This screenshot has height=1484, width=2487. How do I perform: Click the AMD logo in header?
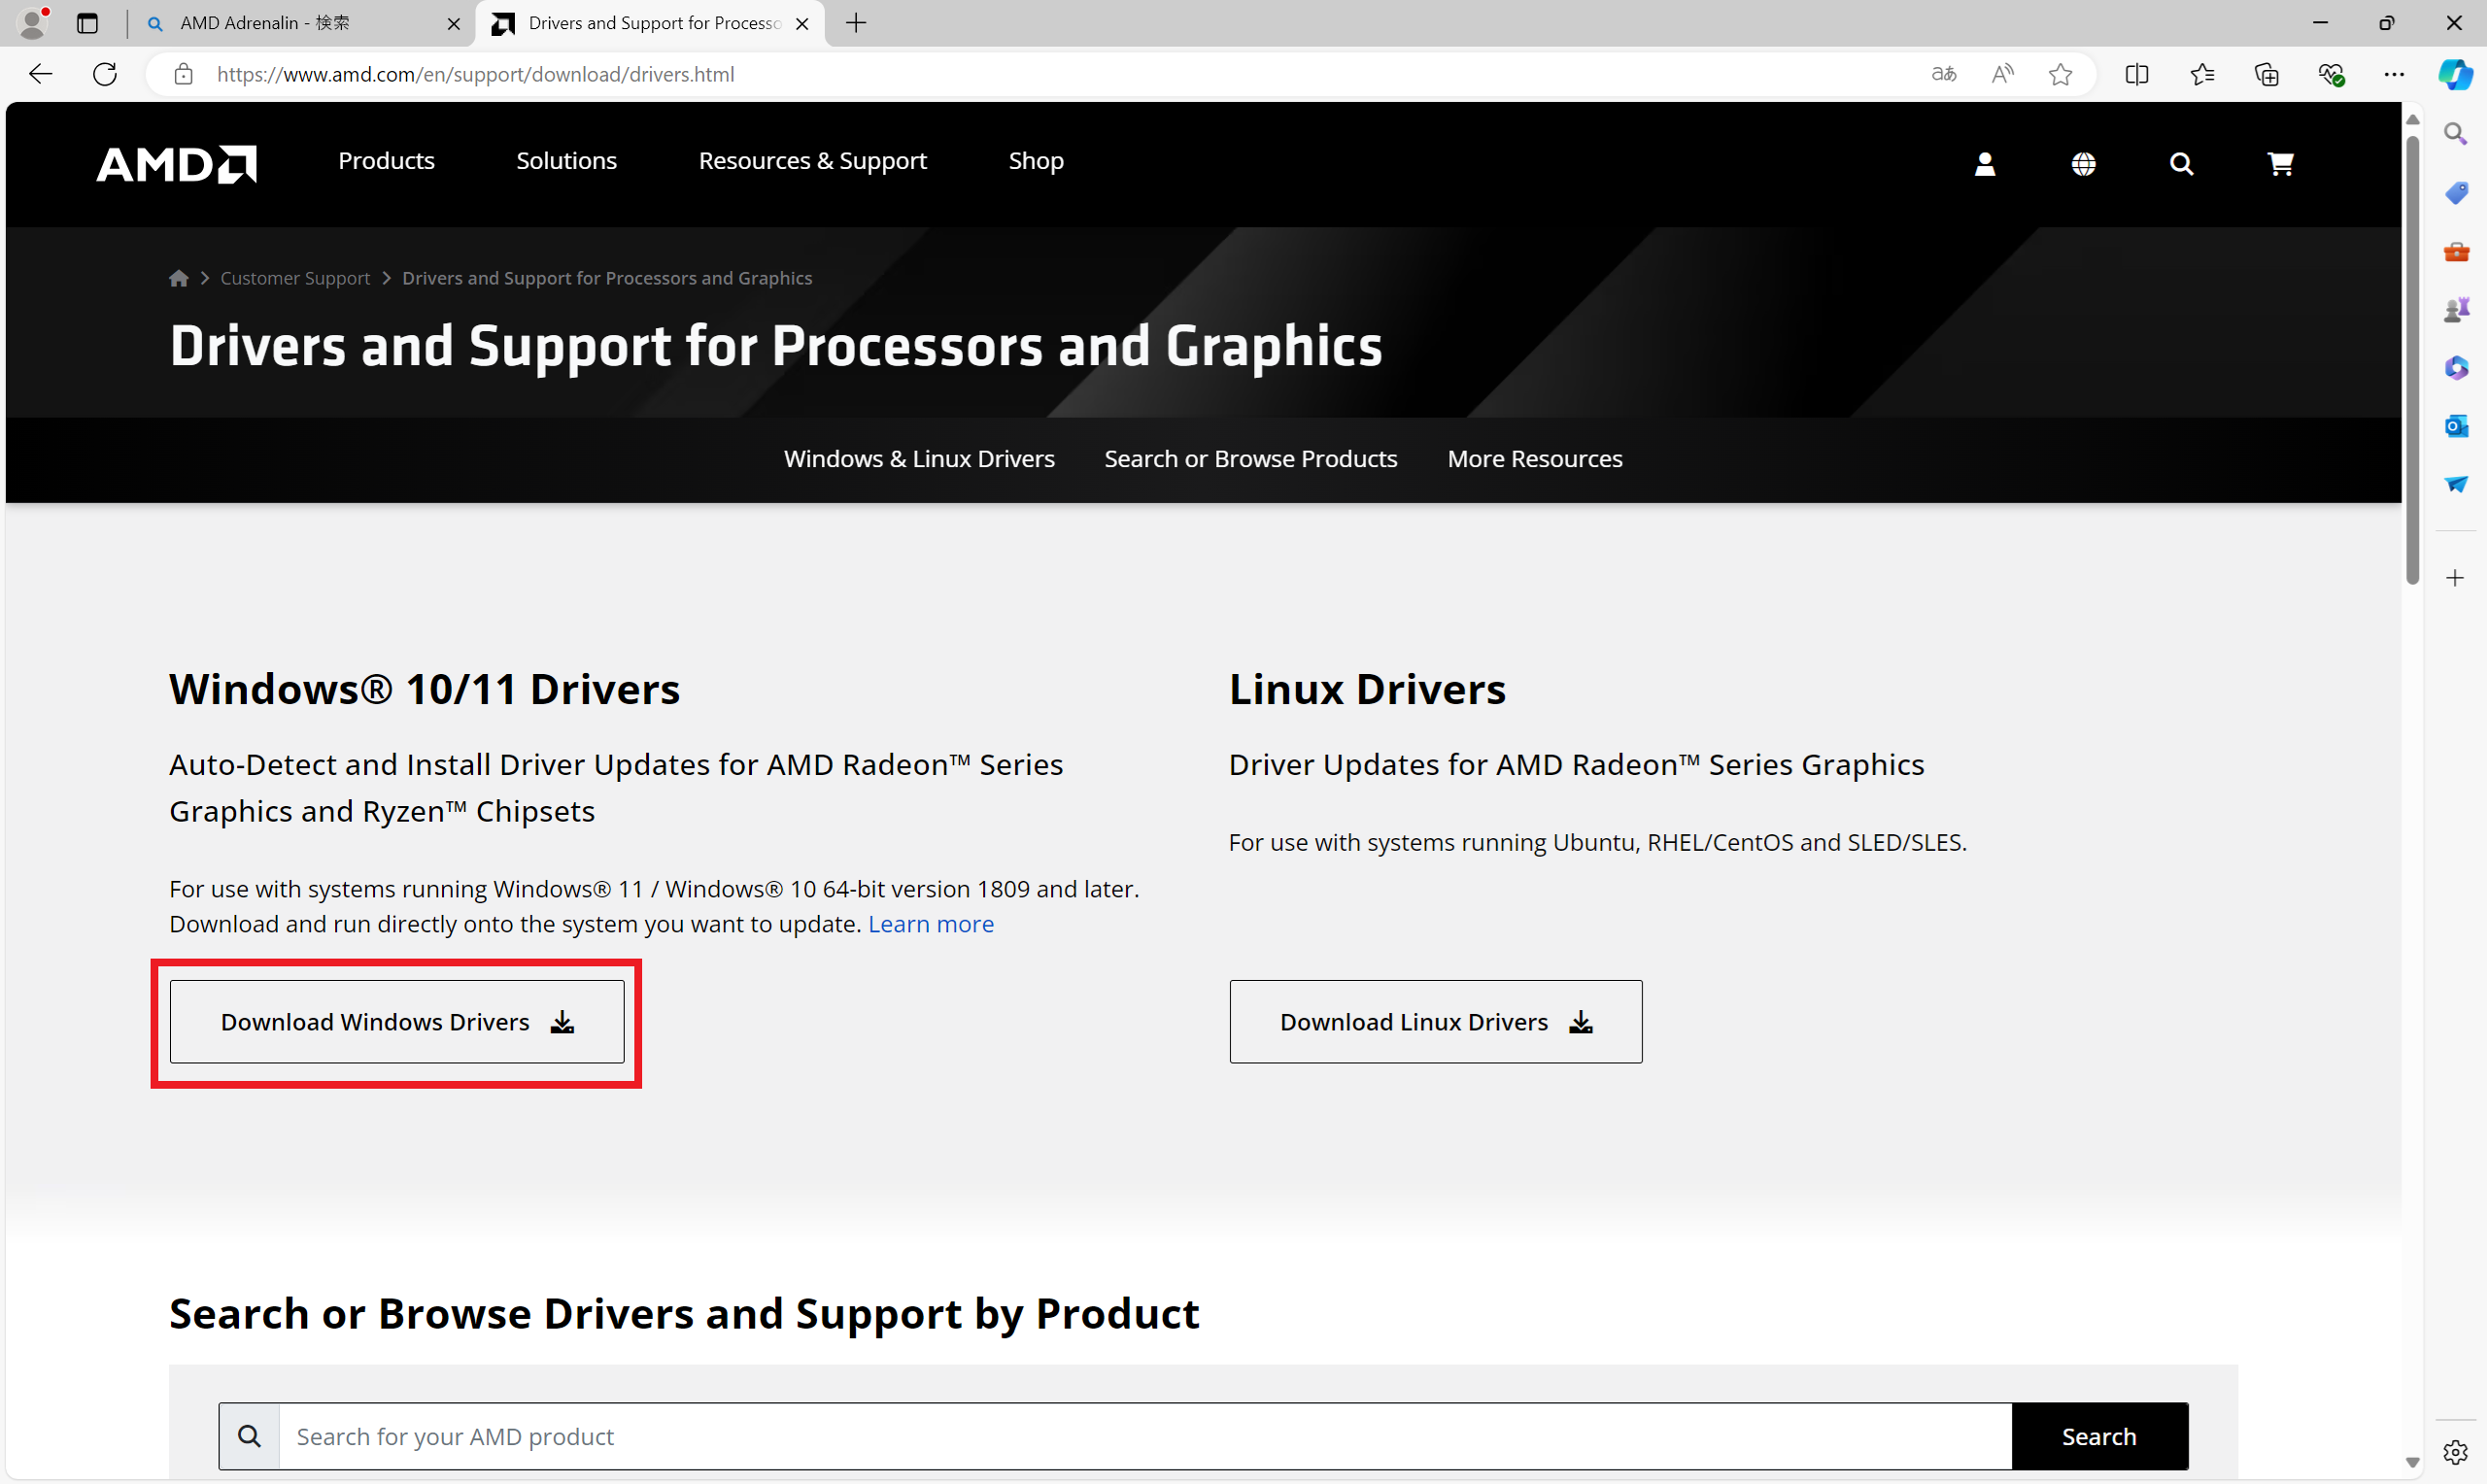[x=176, y=164]
